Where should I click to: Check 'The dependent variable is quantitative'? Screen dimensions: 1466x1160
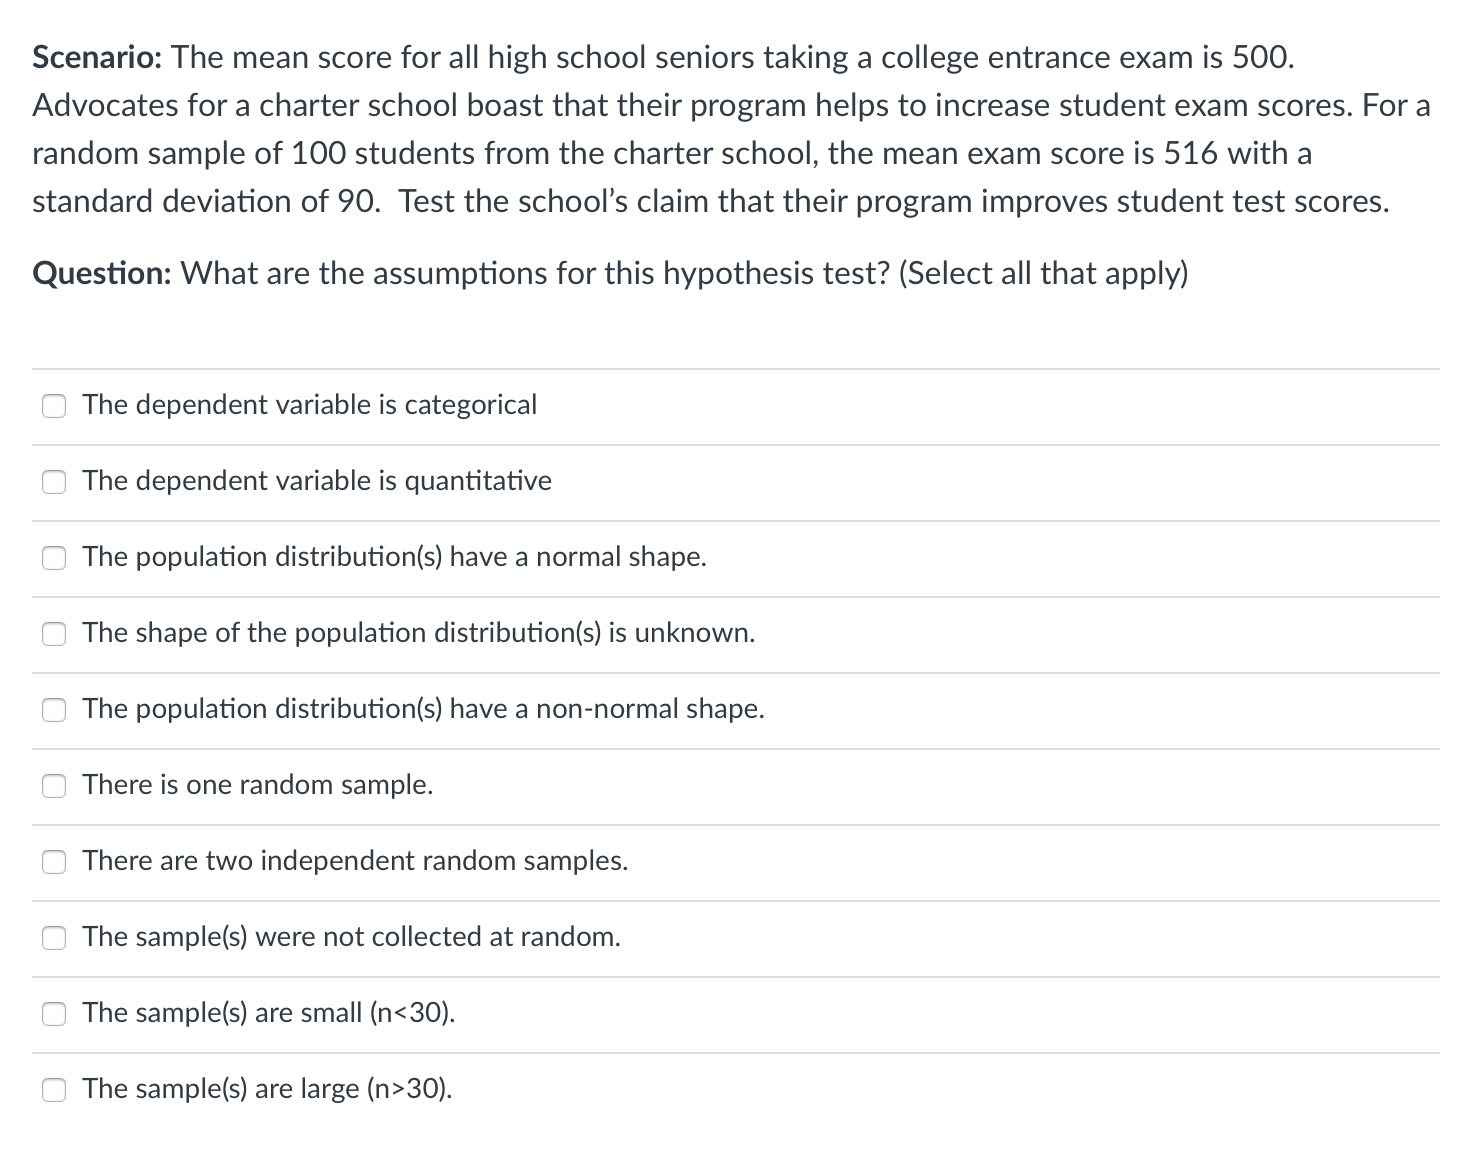tap(55, 482)
